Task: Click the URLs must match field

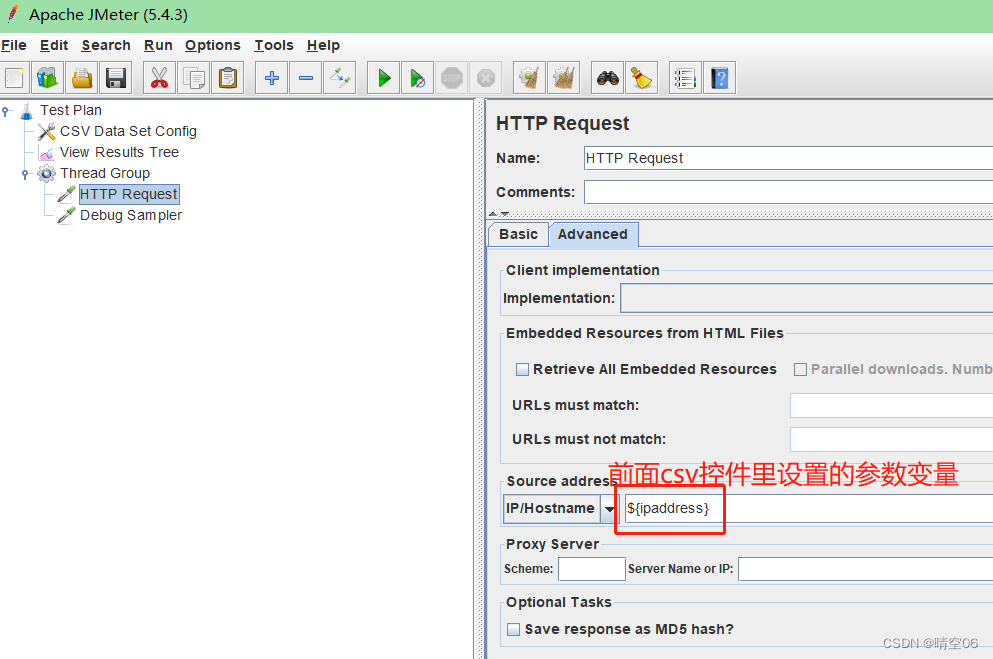Action: (x=891, y=405)
